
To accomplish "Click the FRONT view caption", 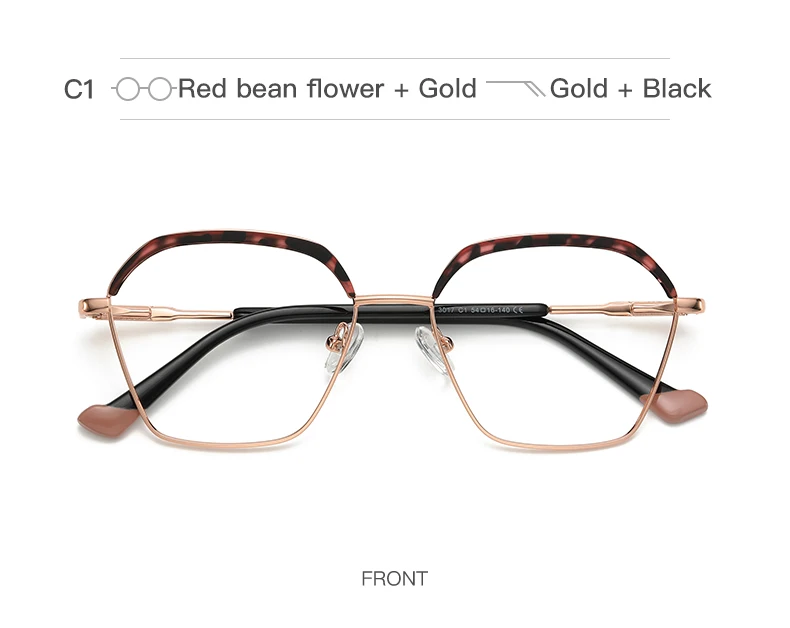I will click(394, 578).
